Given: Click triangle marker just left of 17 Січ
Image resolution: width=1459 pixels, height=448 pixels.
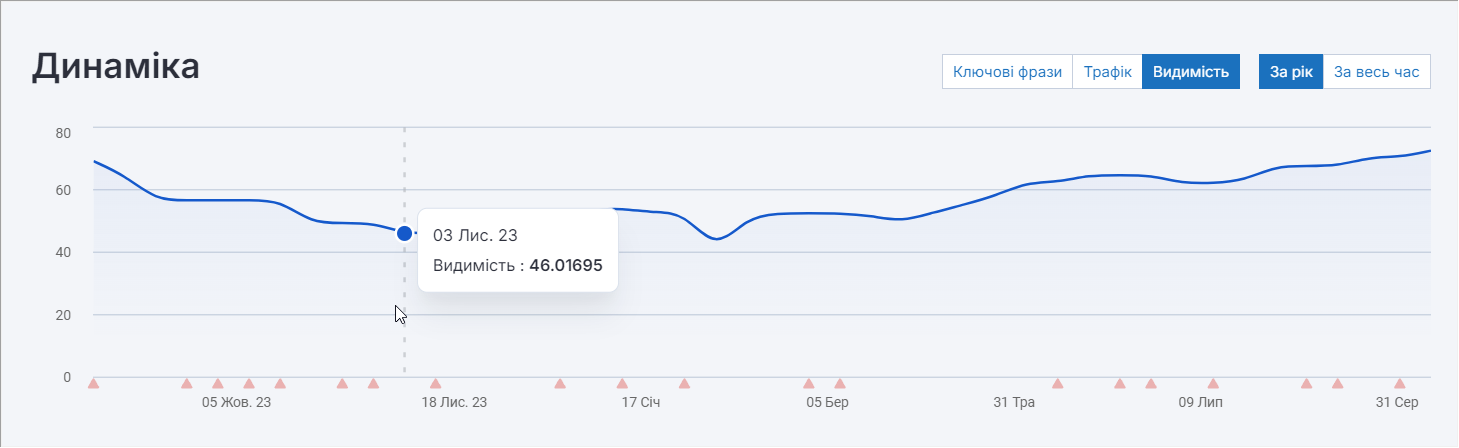Looking at the screenshot, I should tap(622, 383).
